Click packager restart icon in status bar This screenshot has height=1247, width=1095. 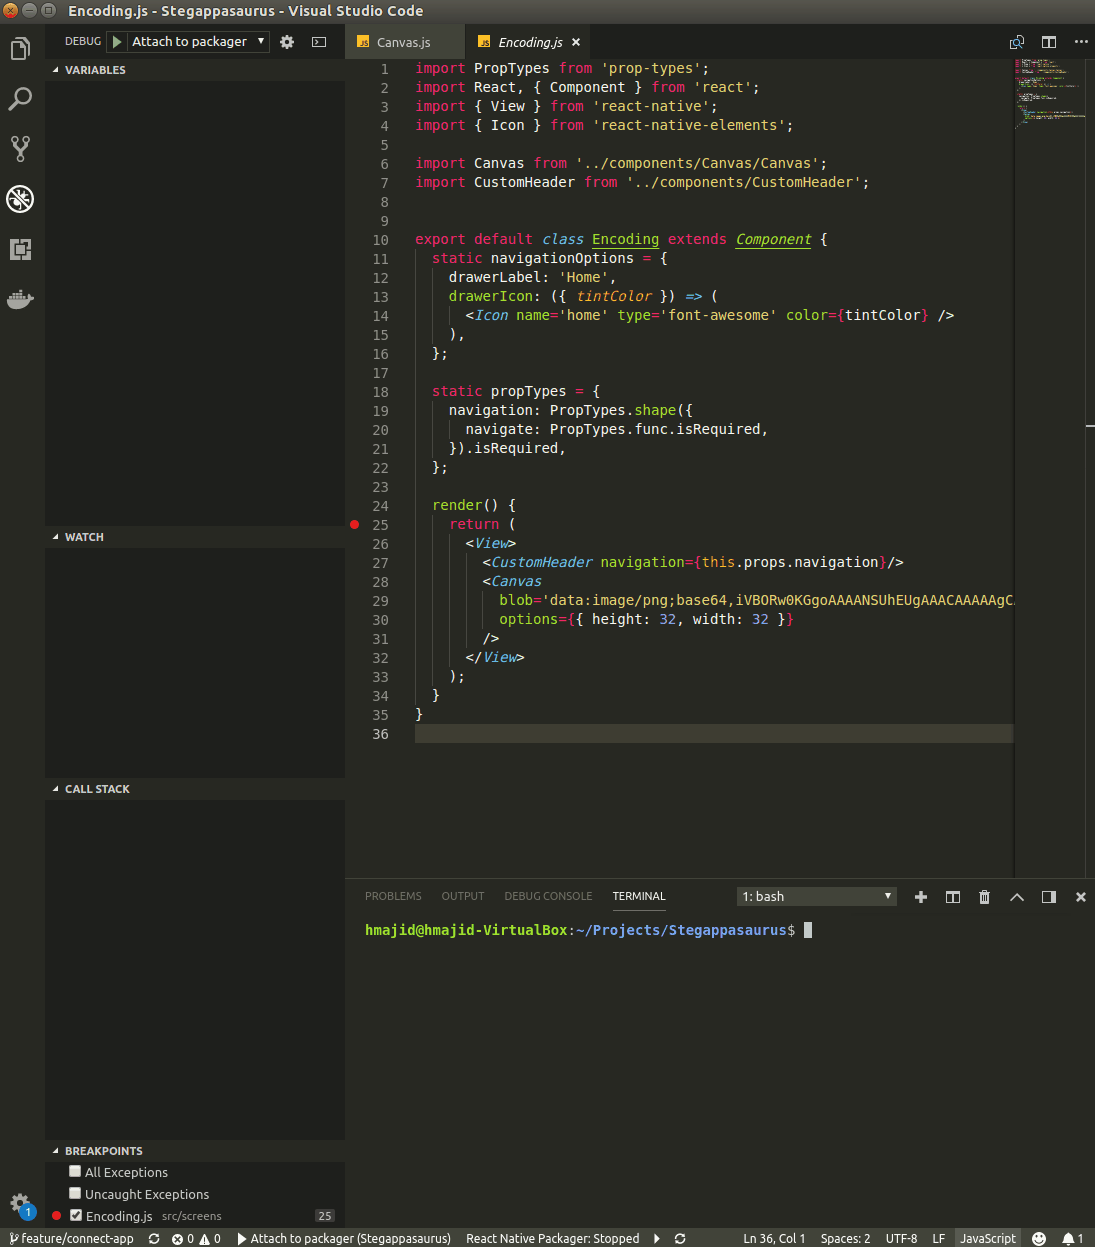(x=680, y=1238)
